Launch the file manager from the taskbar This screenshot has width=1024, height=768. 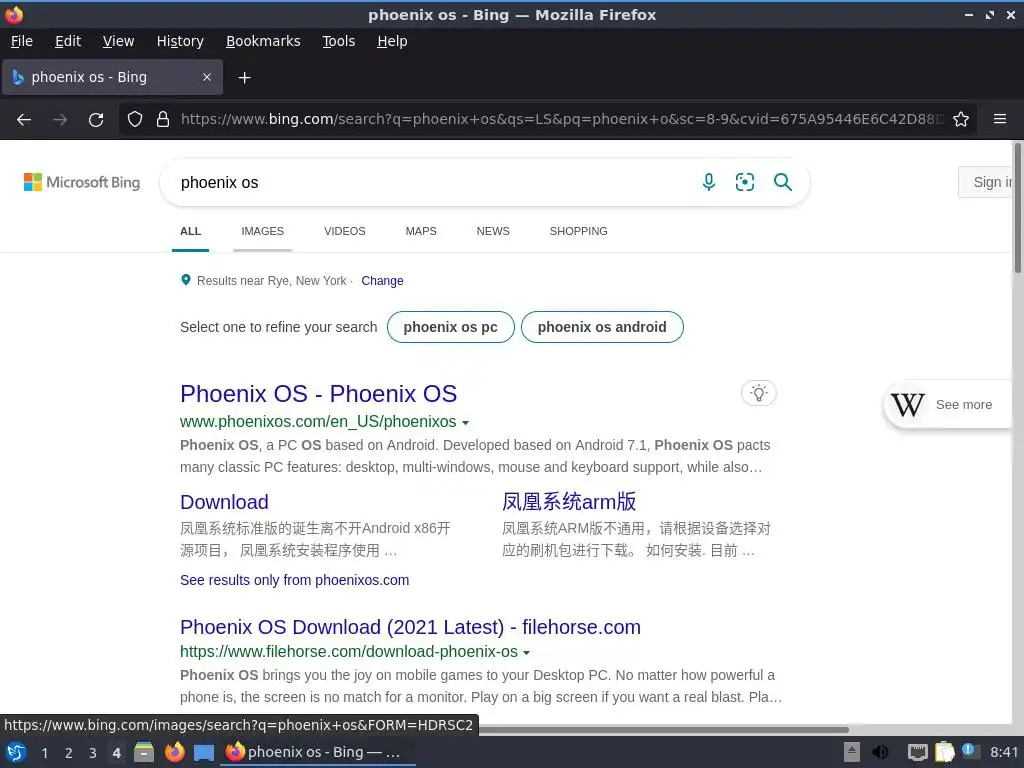[144, 752]
